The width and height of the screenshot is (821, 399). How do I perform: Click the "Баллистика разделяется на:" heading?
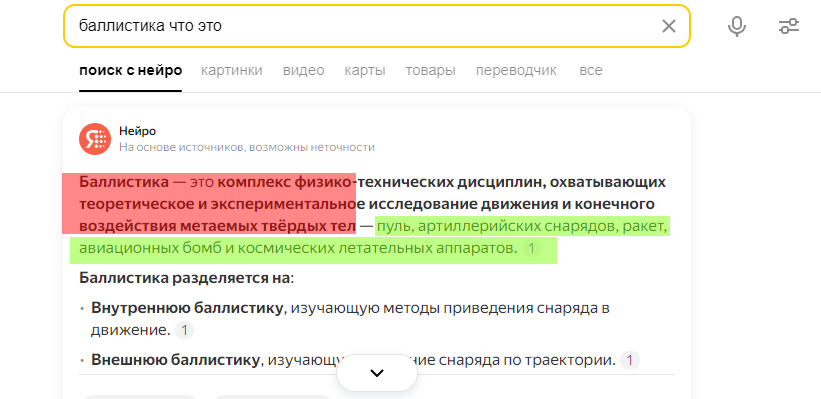point(186,278)
